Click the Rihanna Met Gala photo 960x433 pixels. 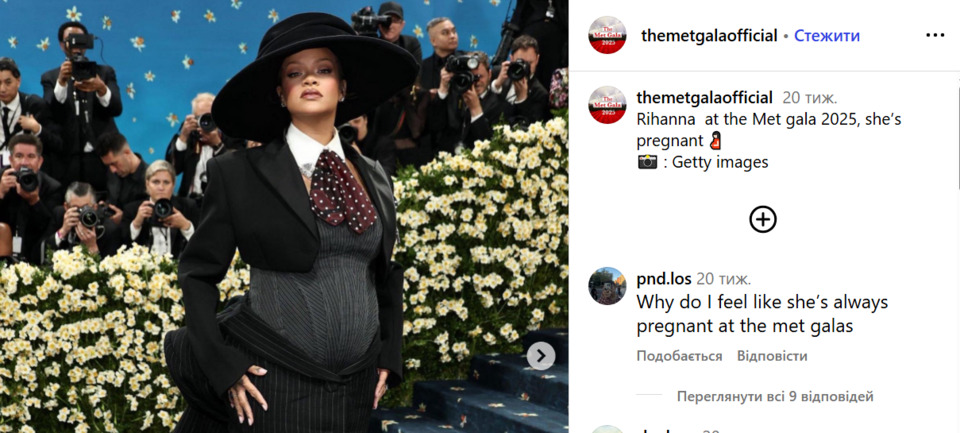point(284,216)
